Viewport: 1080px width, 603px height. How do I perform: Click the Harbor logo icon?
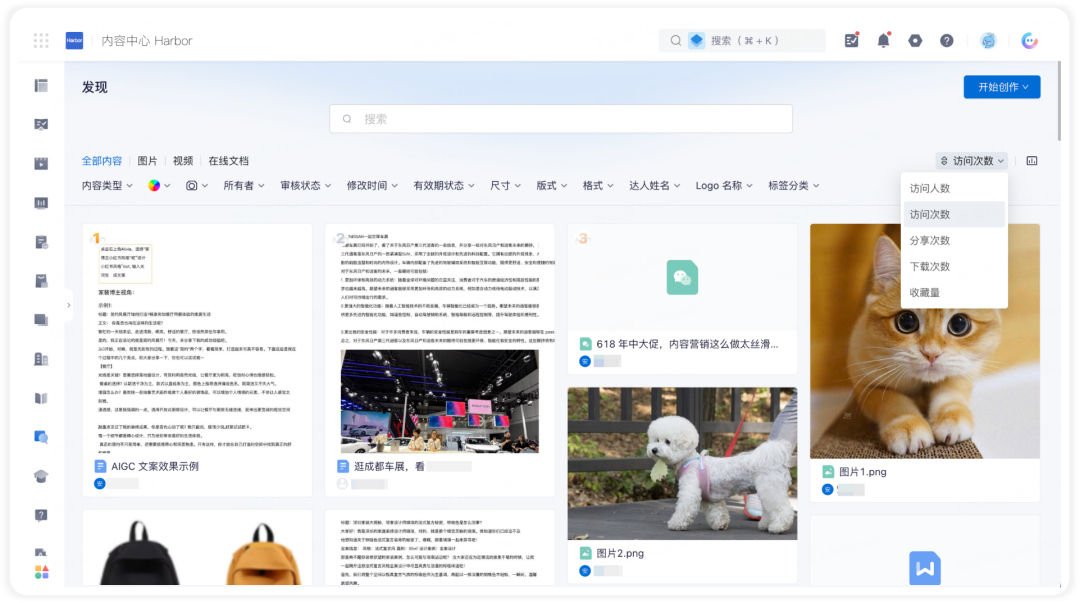point(74,41)
